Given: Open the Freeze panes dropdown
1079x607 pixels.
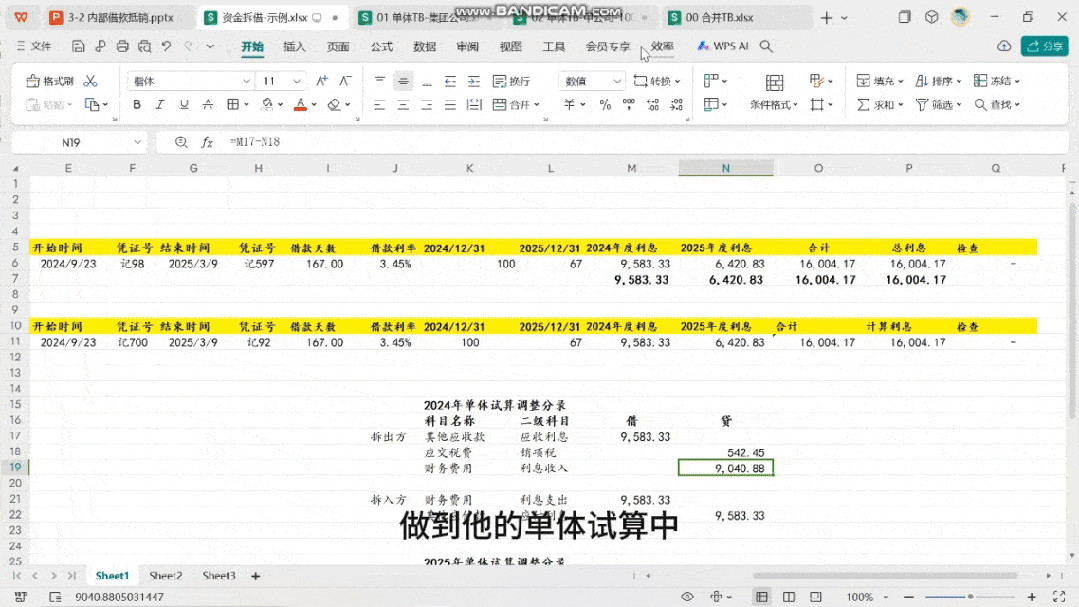Looking at the screenshot, I should [x=997, y=81].
